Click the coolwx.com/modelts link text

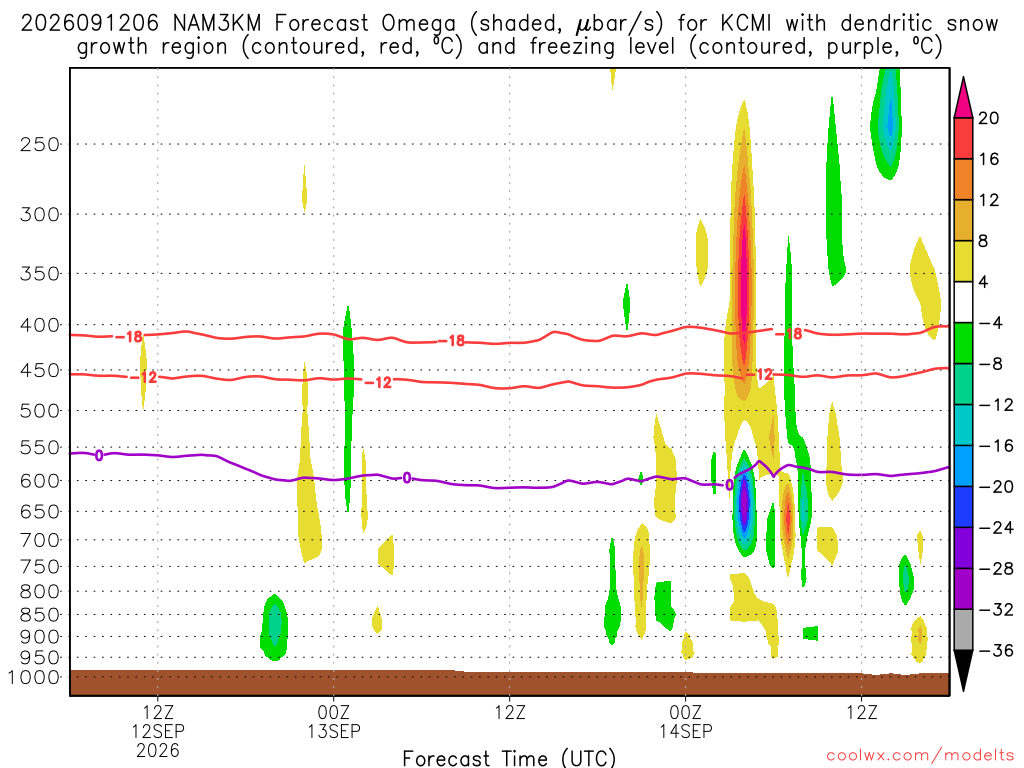tap(920, 755)
